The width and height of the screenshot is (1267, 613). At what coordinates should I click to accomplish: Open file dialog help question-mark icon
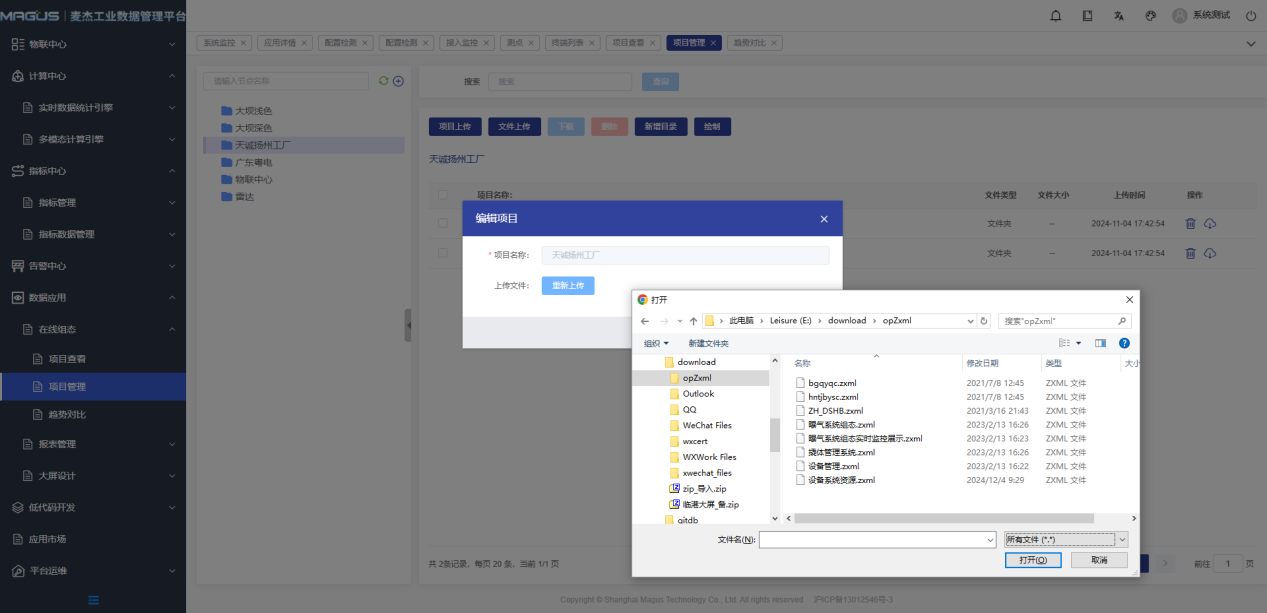point(1124,343)
